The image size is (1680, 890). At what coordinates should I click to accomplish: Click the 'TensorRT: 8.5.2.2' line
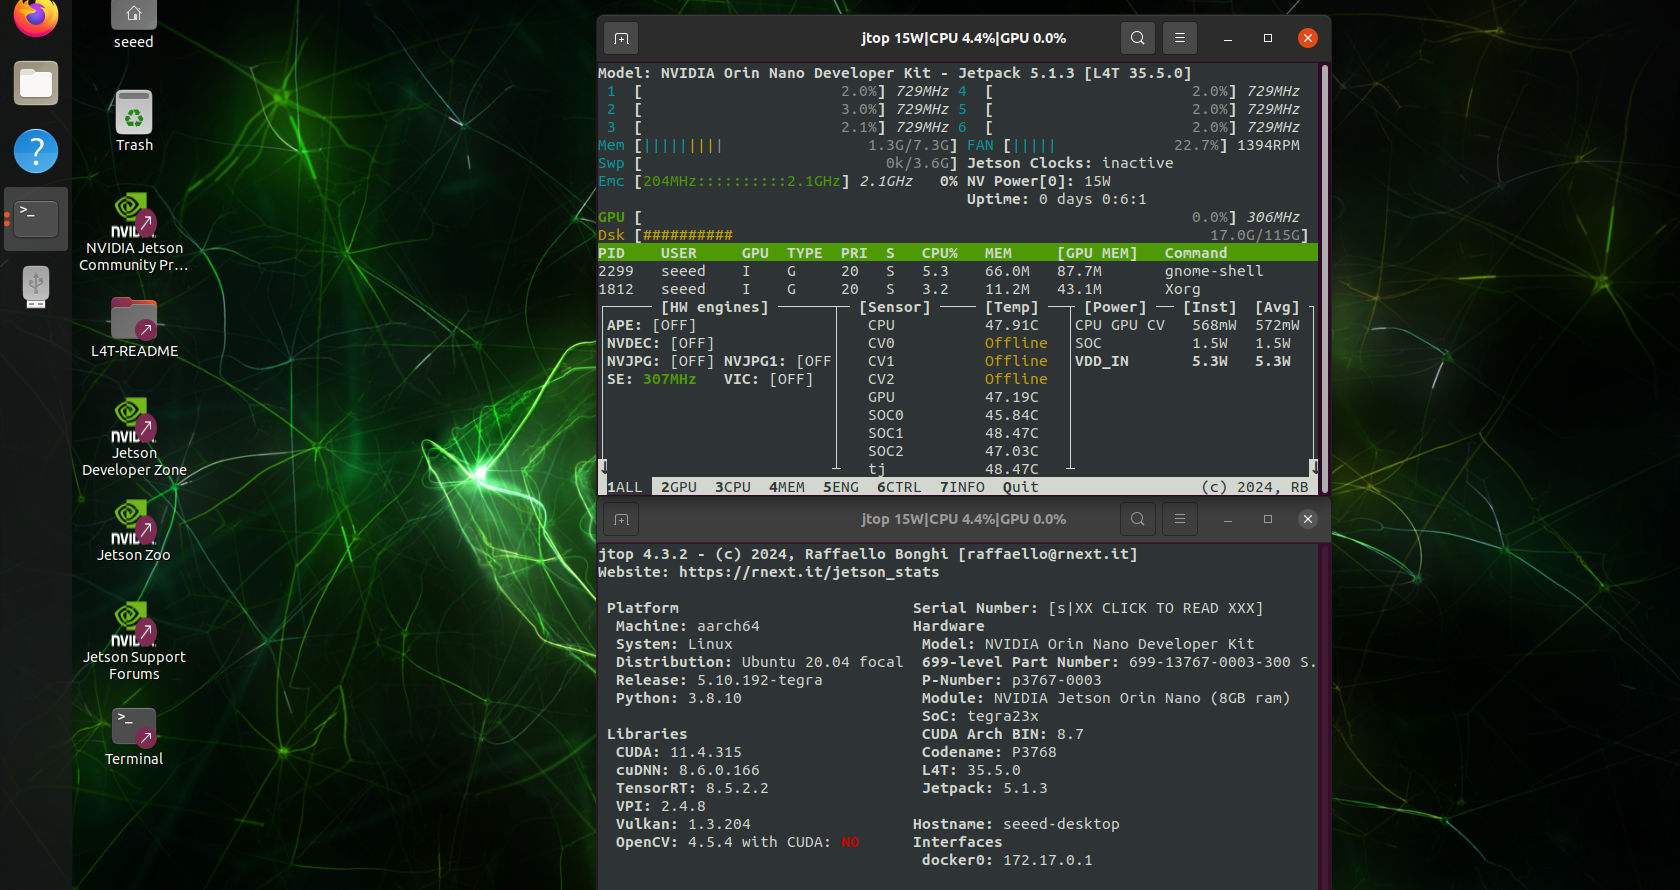(692, 788)
